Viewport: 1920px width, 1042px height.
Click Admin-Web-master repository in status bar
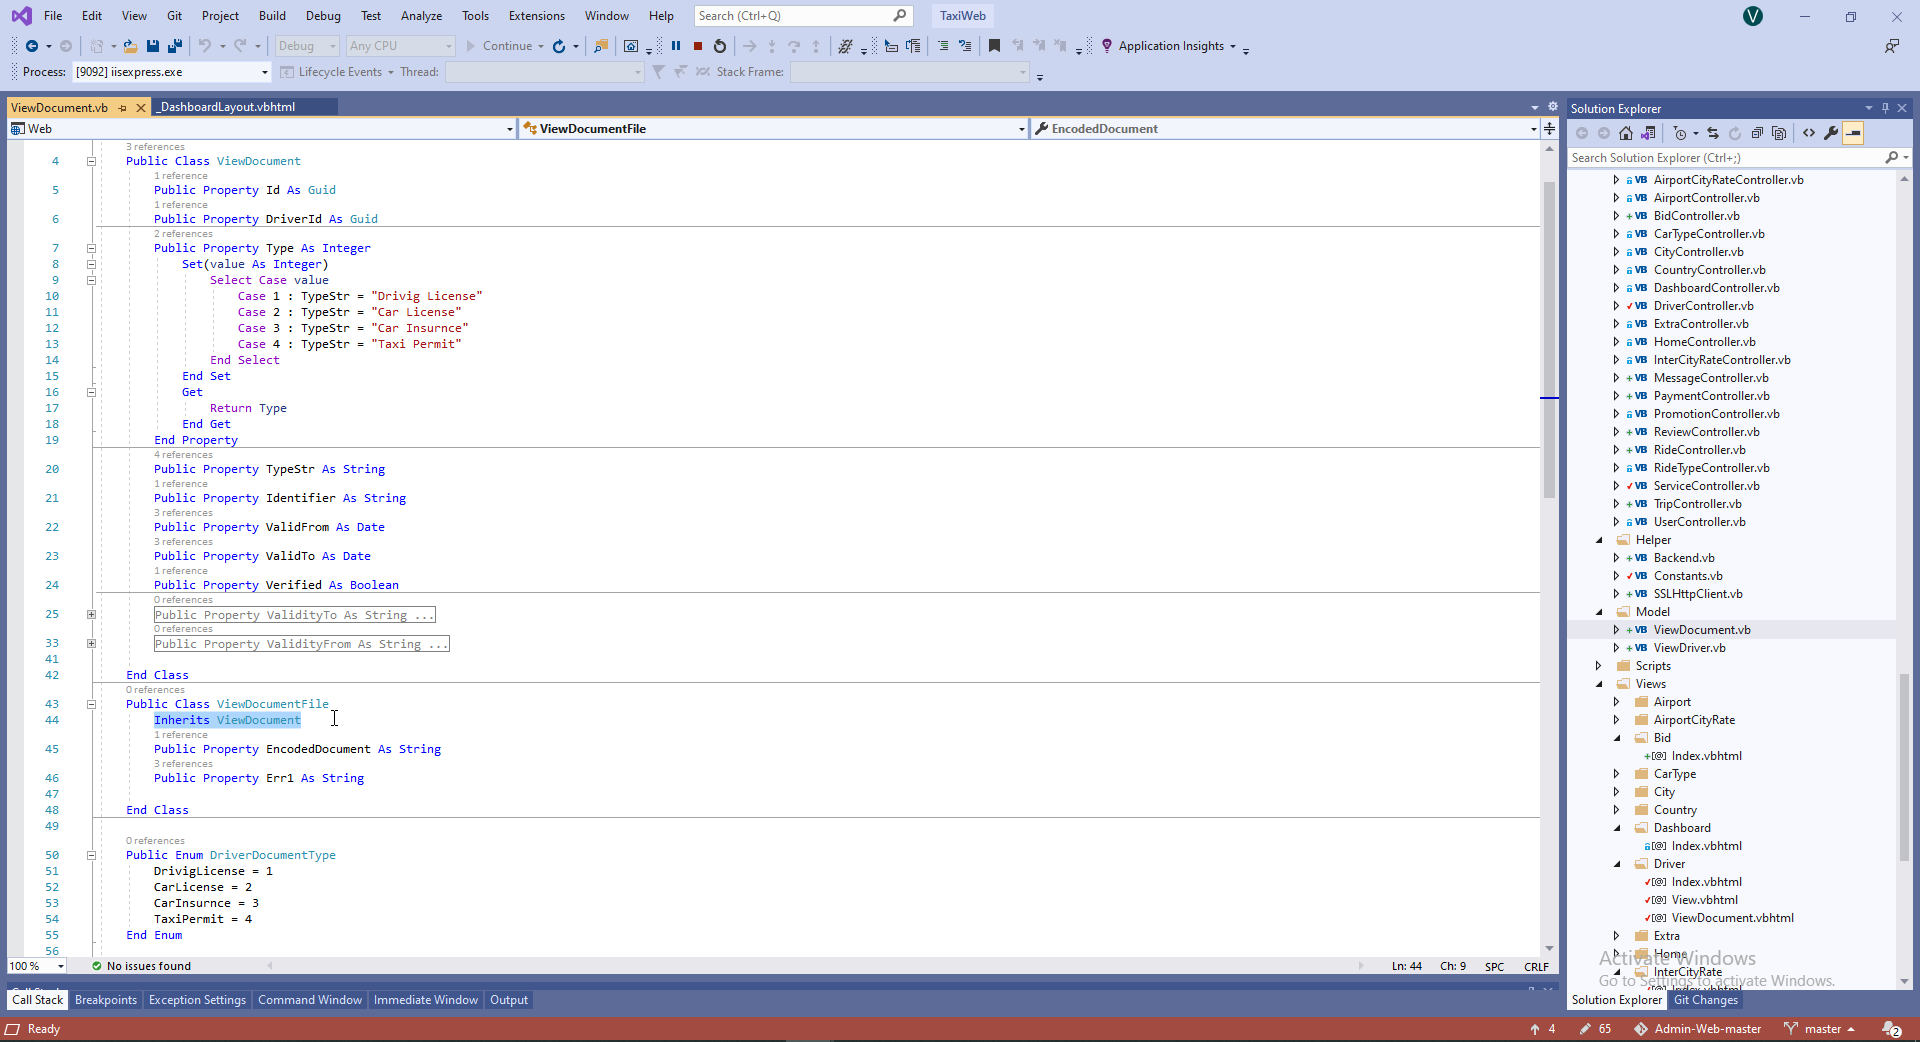click(1698, 1029)
